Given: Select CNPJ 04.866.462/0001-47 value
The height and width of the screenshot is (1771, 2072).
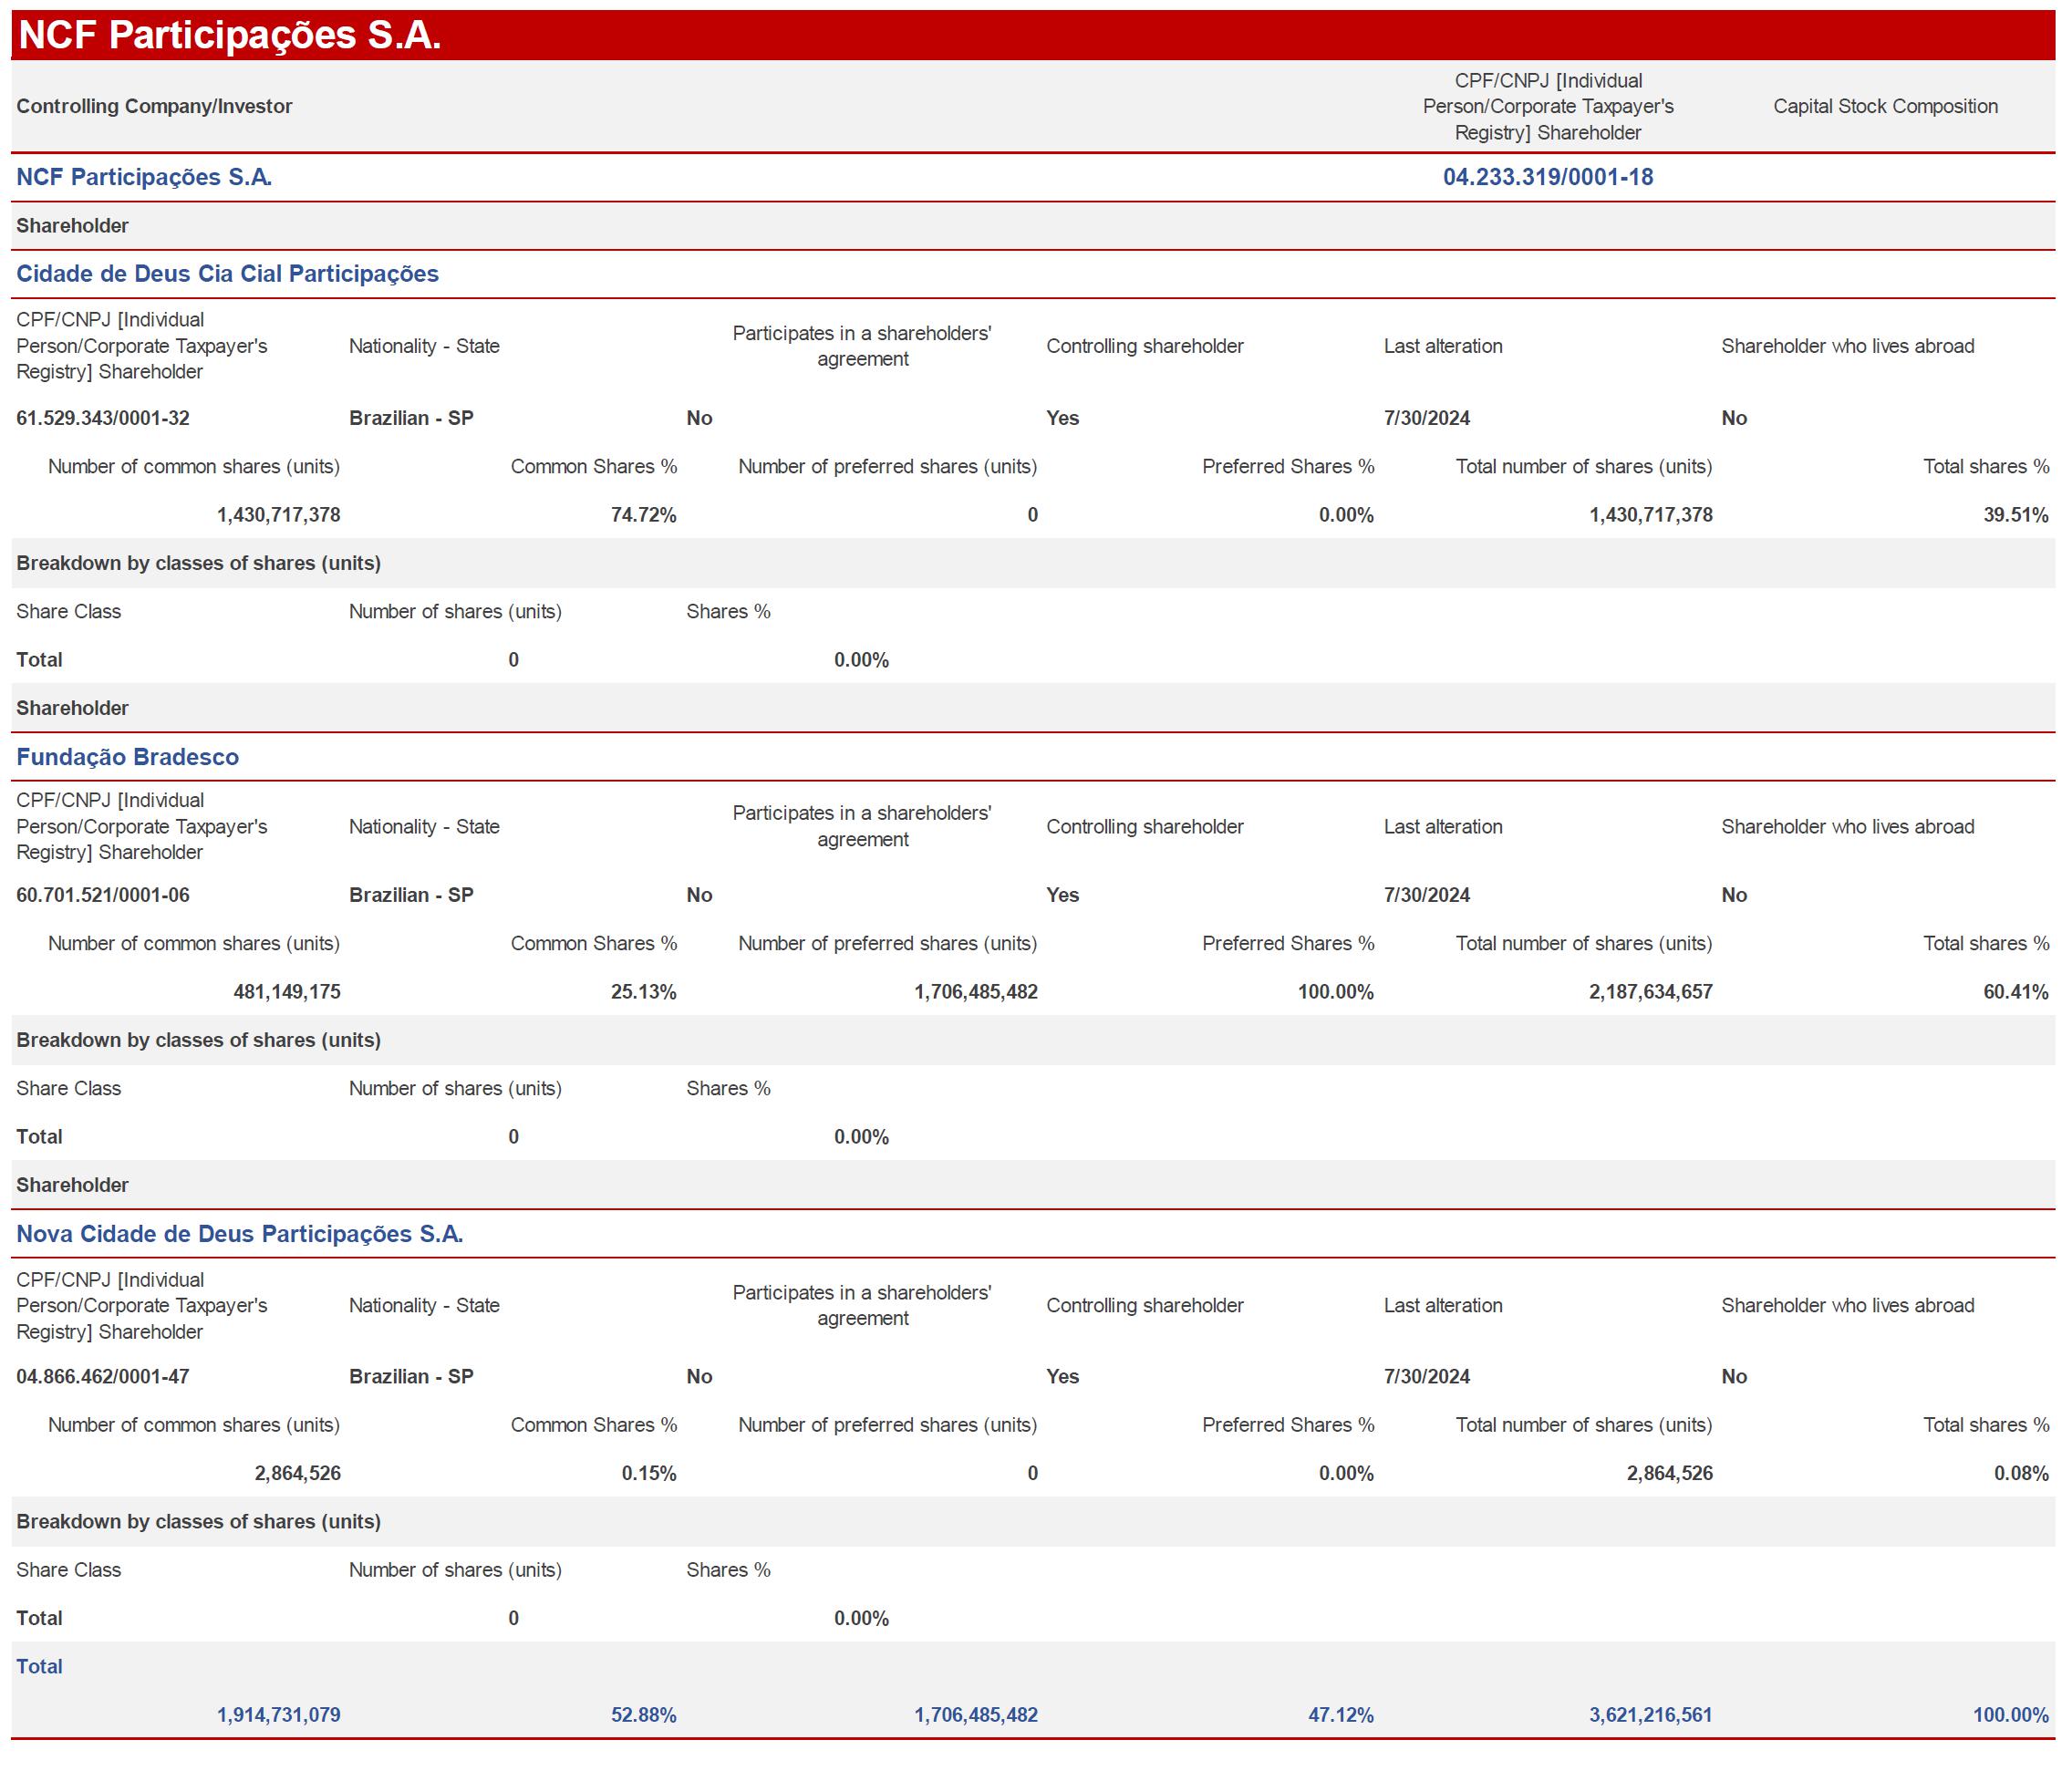Looking at the screenshot, I should click(x=103, y=1376).
